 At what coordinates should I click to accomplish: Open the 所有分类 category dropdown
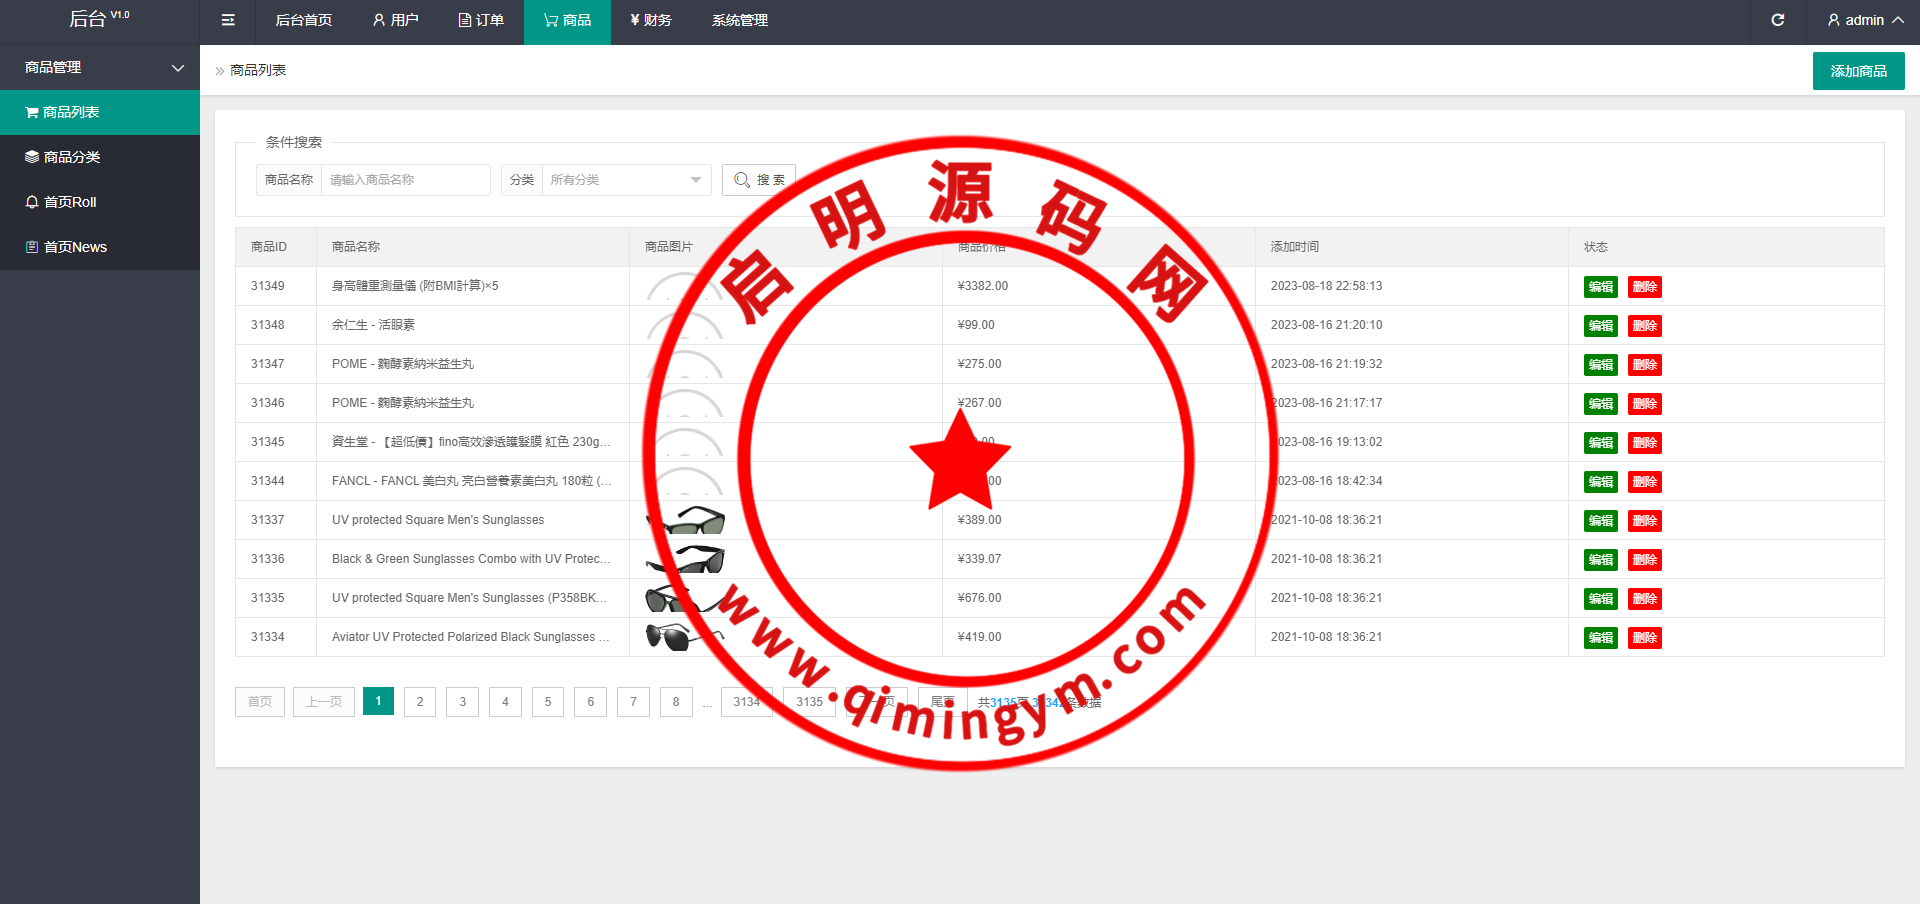pyautogui.click(x=626, y=180)
